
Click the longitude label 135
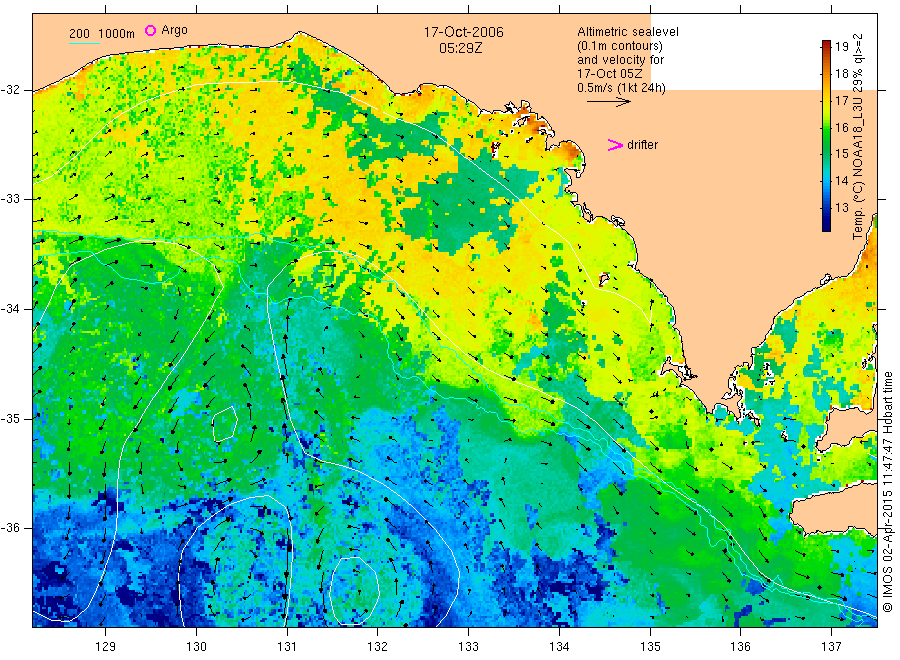(650, 647)
